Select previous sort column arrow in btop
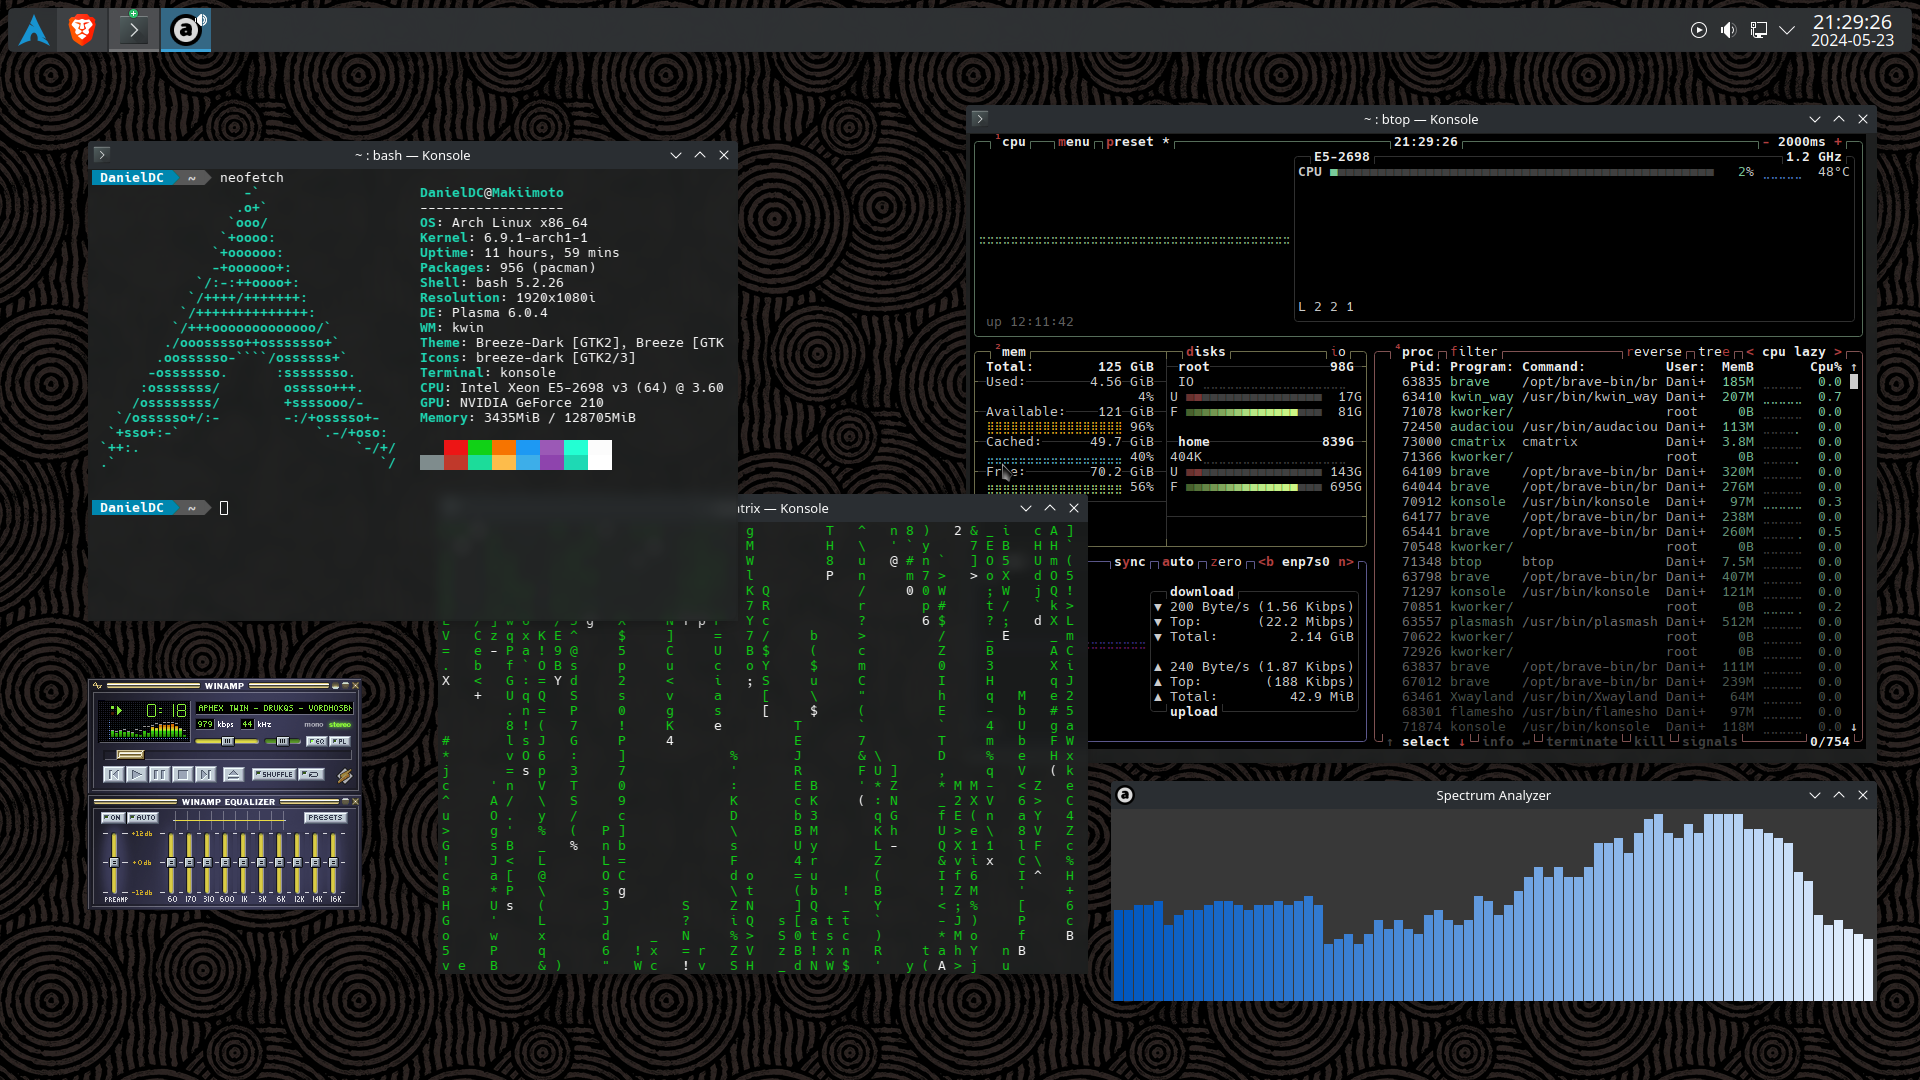The height and width of the screenshot is (1080, 1920). coord(1750,352)
